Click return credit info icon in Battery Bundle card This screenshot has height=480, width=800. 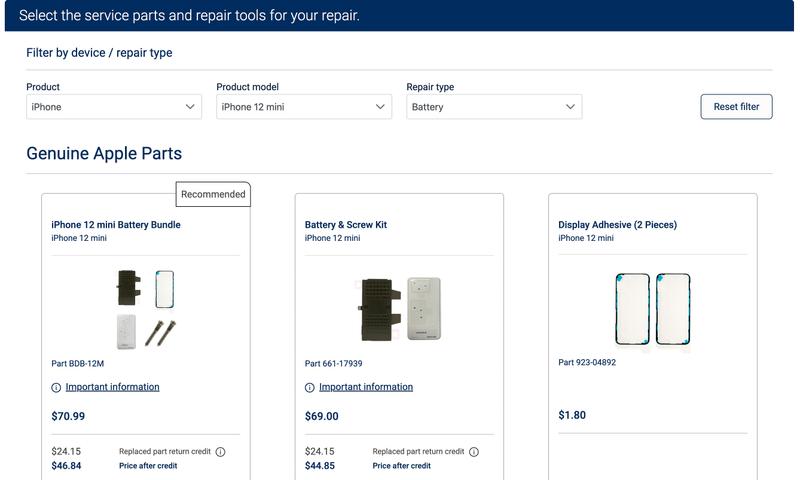coord(220,452)
